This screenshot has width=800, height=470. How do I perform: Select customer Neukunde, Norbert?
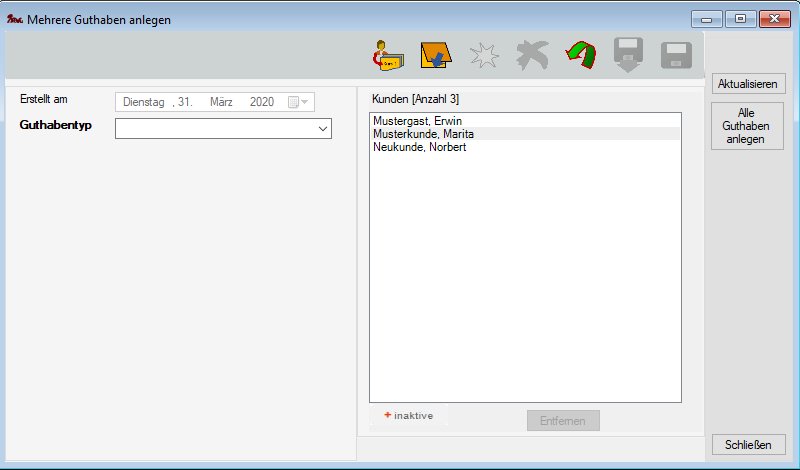[x=419, y=147]
